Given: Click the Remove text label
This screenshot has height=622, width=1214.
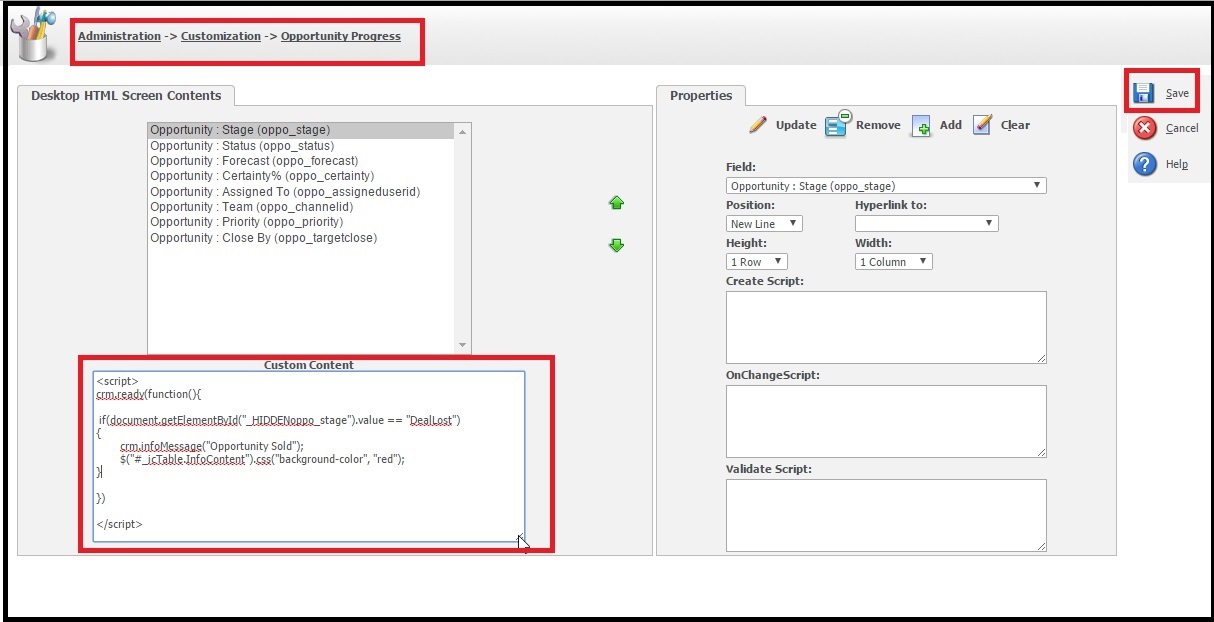Looking at the screenshot, I should click(878, 125).
